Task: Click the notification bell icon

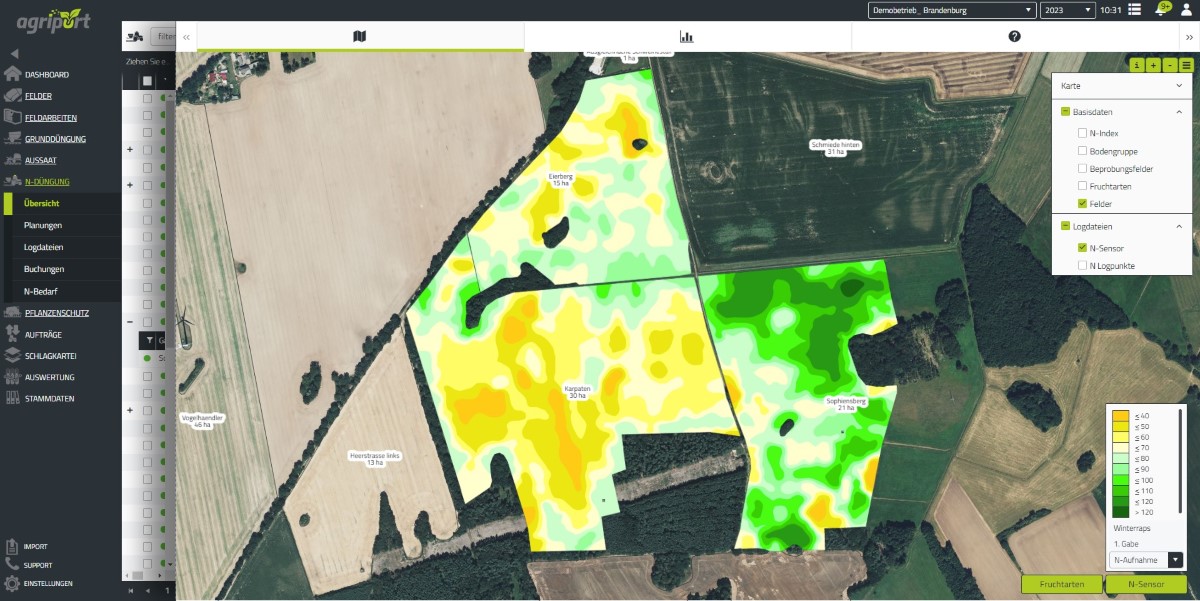Action: (1161, 10)
